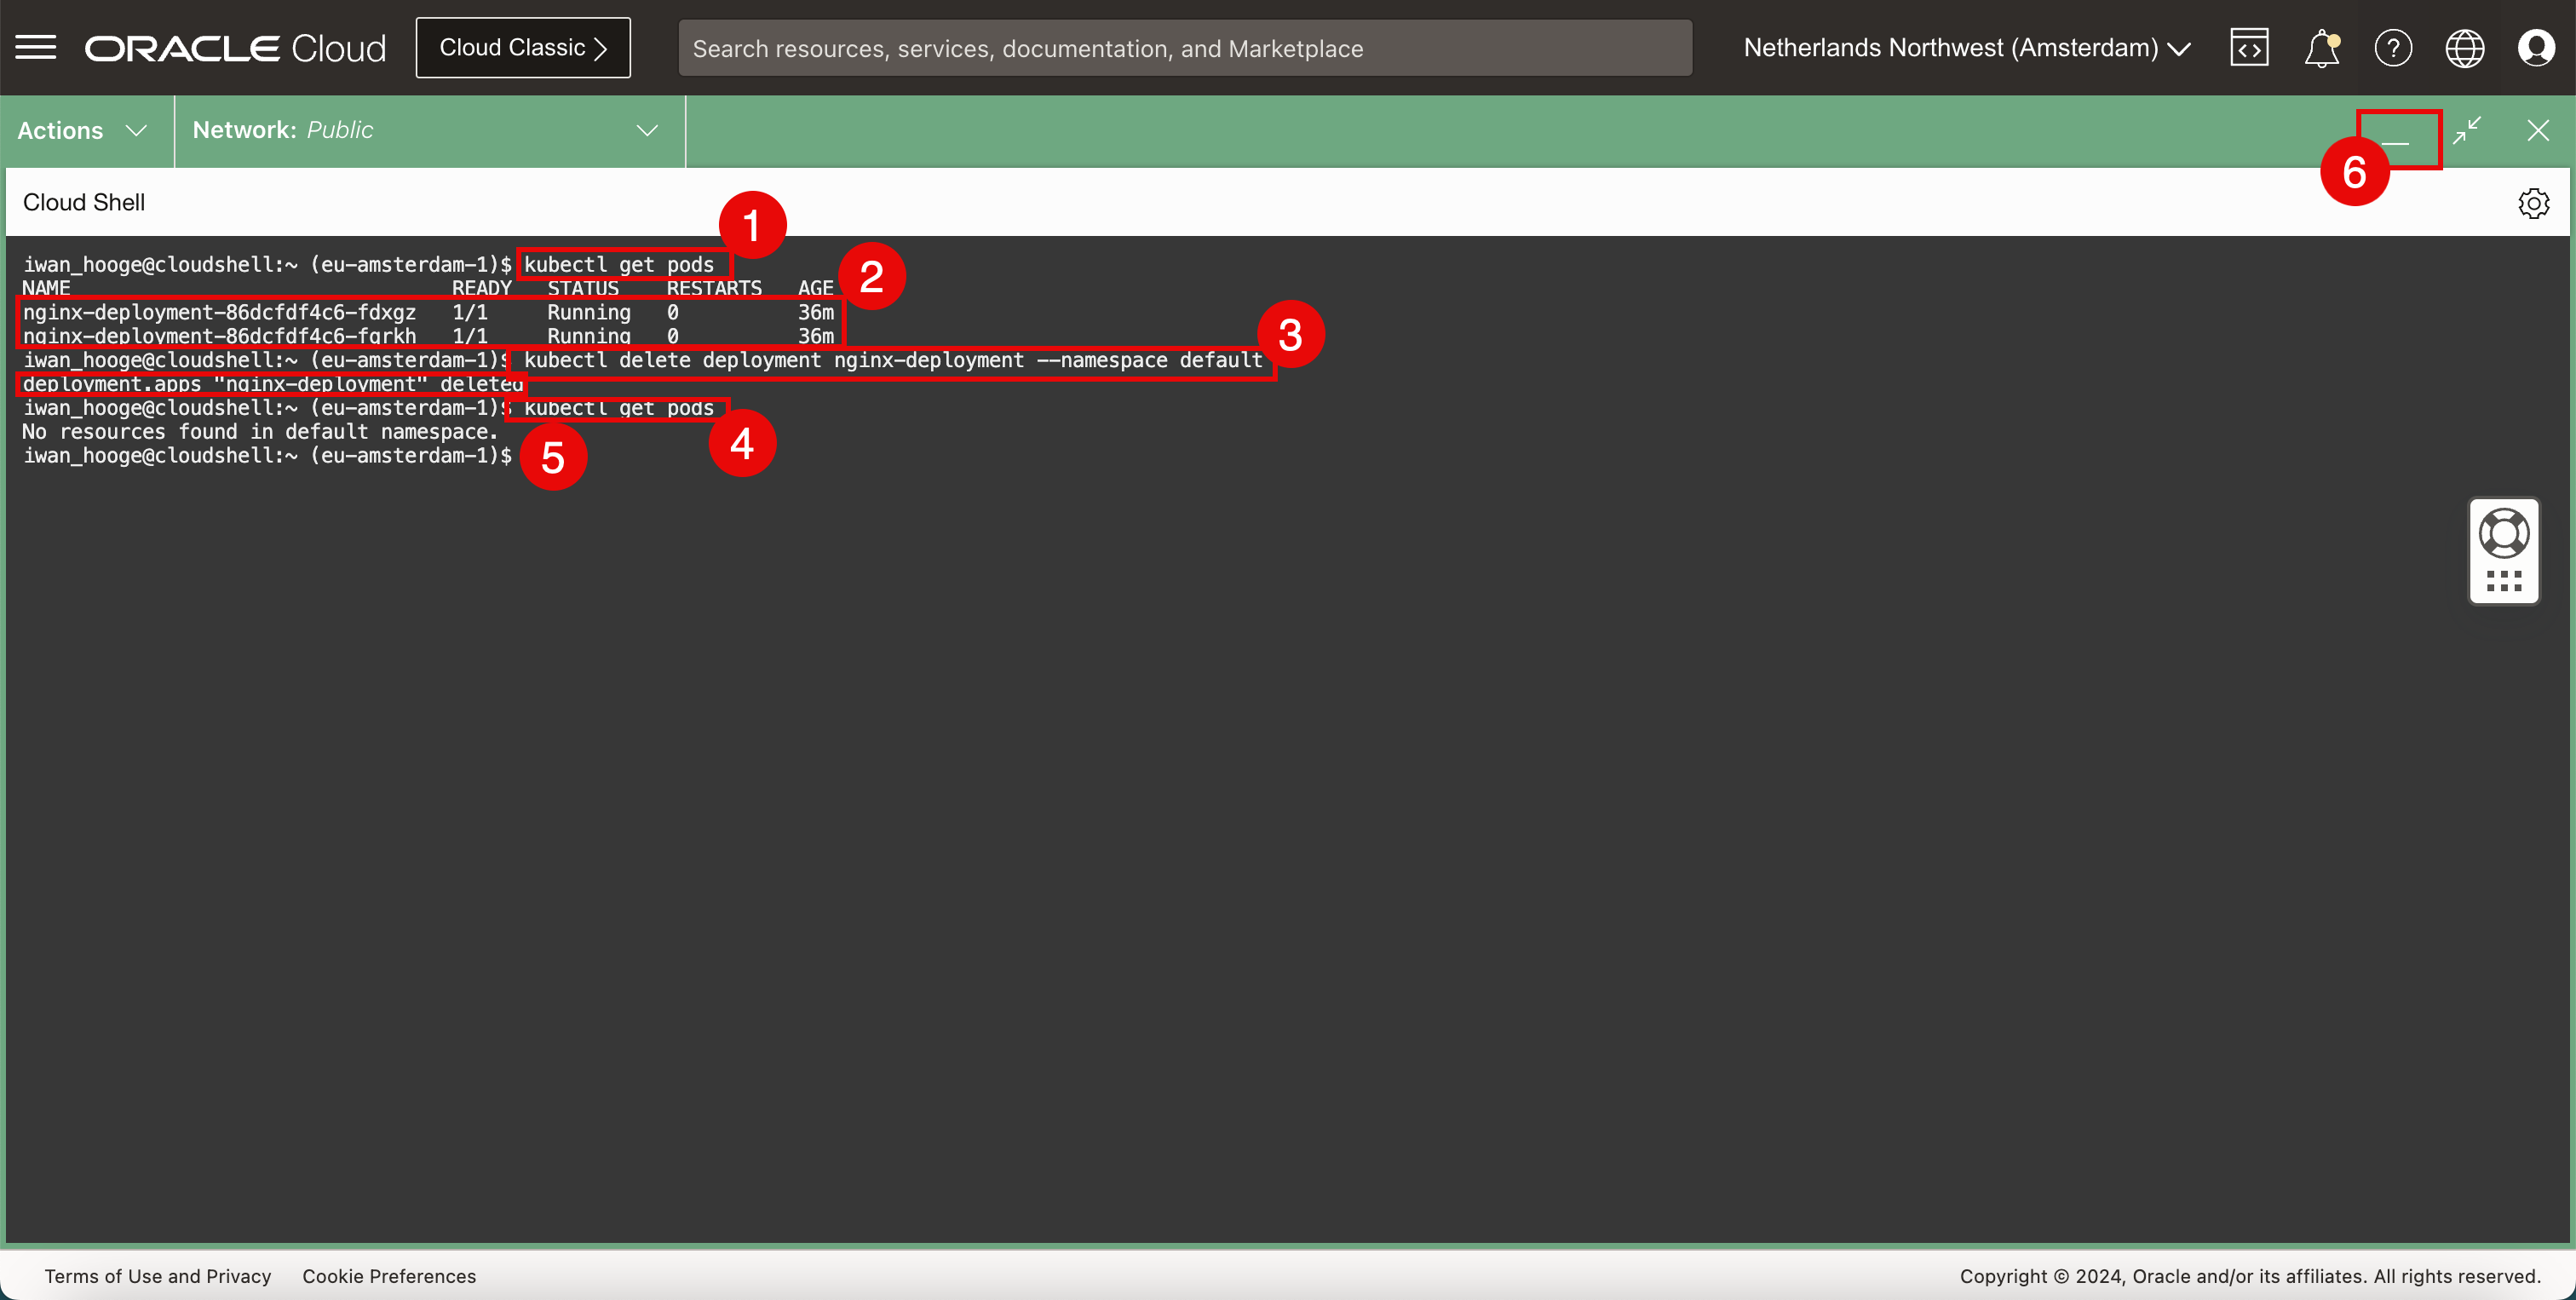Open the user profile avatar menu
The width and height of the screenshot is (2576, 1300).
(x=2536, y=48)
